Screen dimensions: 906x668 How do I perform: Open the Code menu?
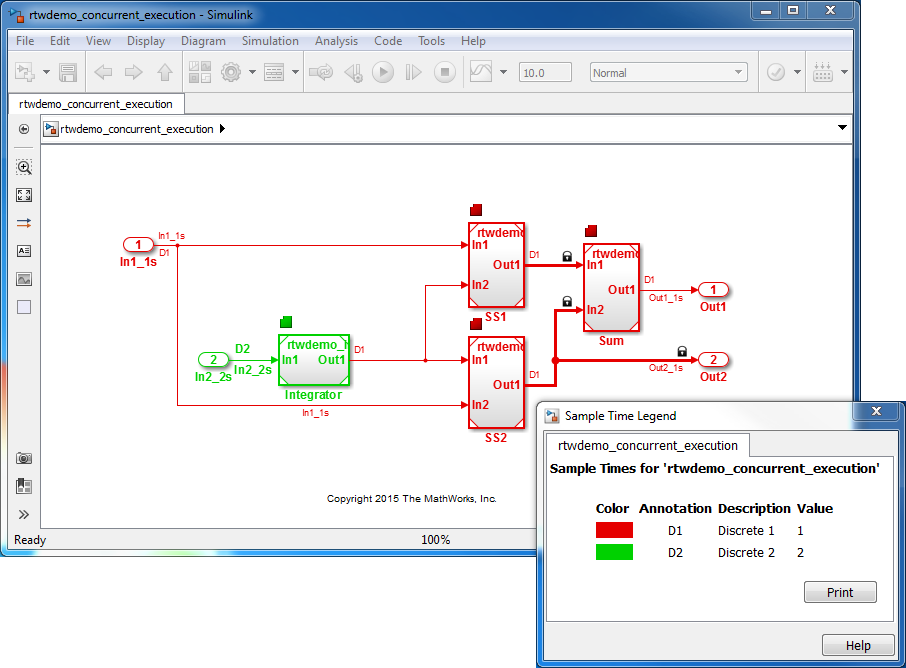point(388,41)
